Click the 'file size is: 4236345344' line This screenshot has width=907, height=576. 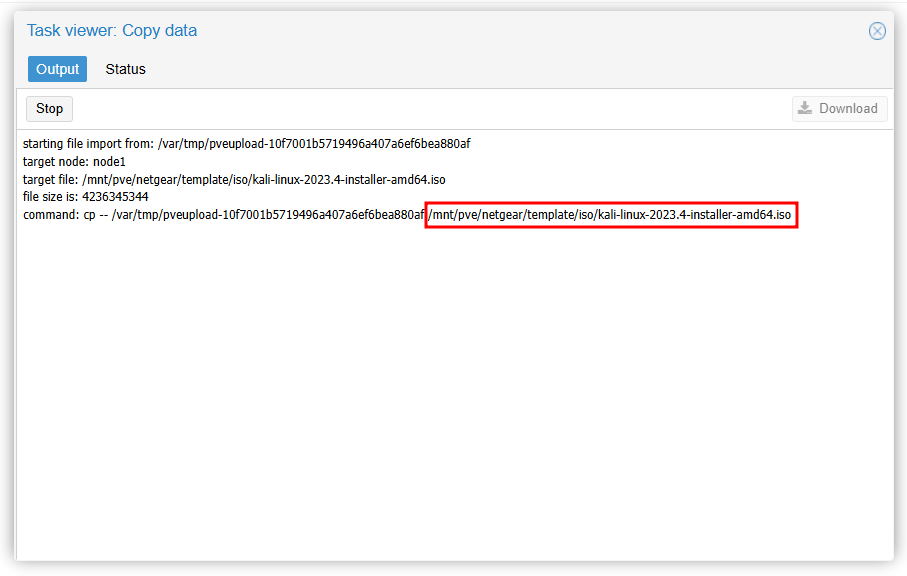(x=86, y=197)
